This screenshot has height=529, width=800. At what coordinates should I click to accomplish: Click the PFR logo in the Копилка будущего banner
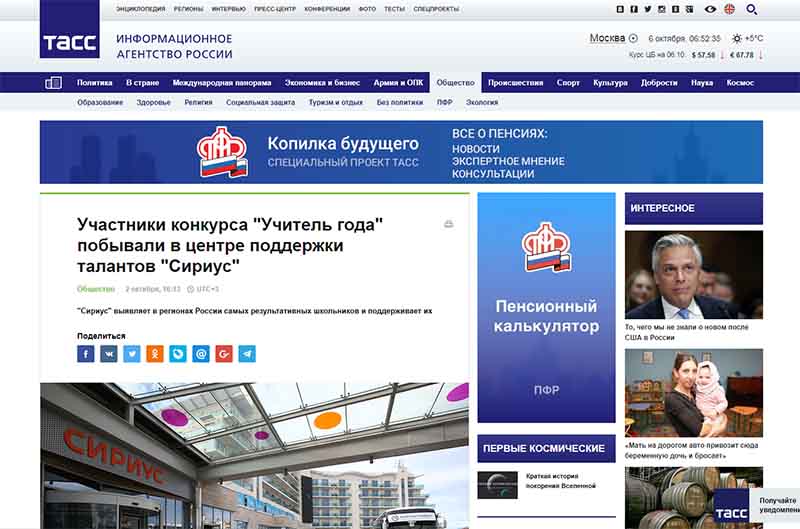pos(222,152)
